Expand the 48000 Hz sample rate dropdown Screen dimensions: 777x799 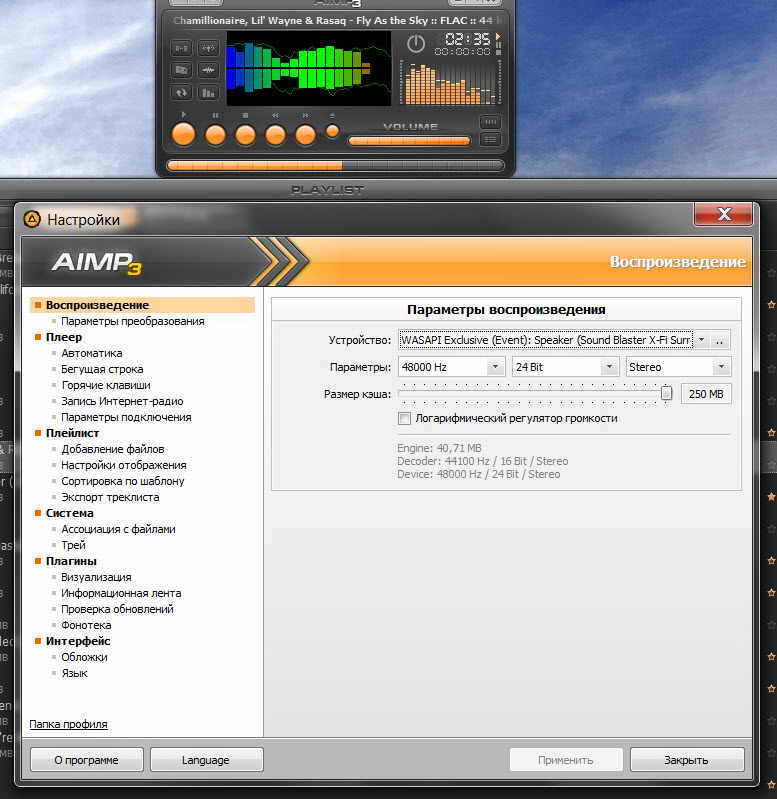tap(495, 367)
